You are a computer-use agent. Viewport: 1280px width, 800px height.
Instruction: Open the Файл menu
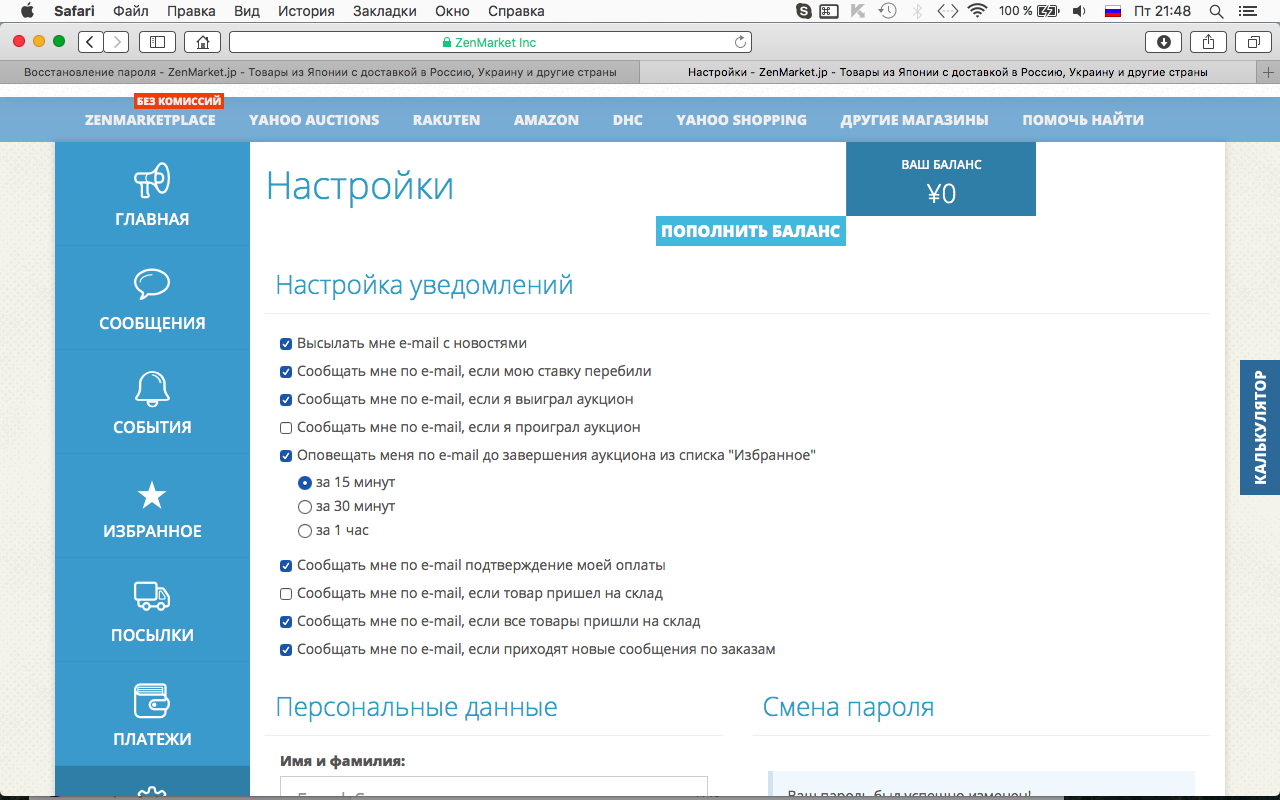[131, 11]
